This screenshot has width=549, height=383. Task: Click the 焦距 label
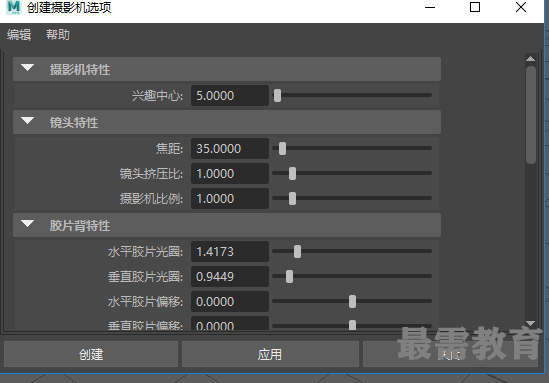[x=169, y=148]
